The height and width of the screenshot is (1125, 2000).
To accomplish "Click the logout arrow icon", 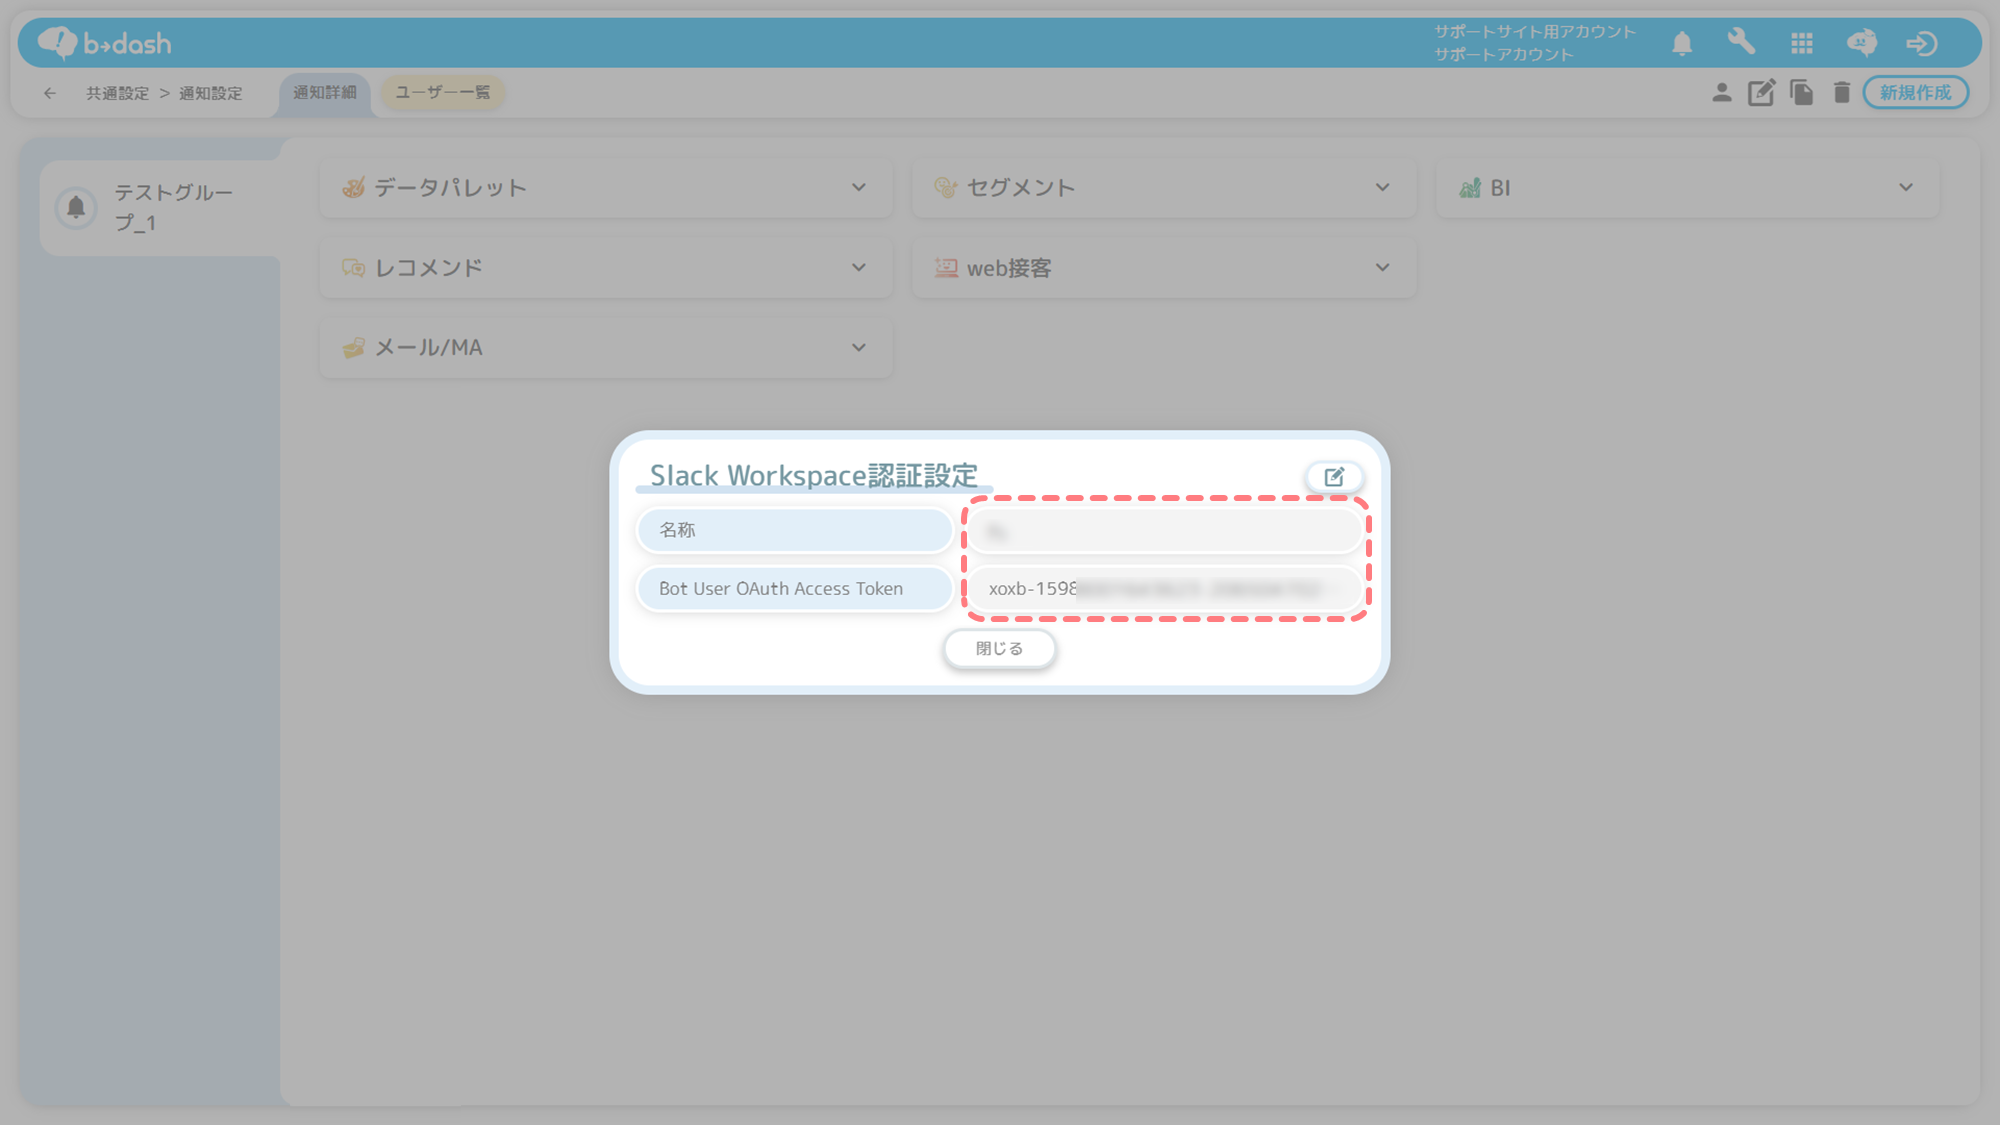I will click(x=1921, y=43).
